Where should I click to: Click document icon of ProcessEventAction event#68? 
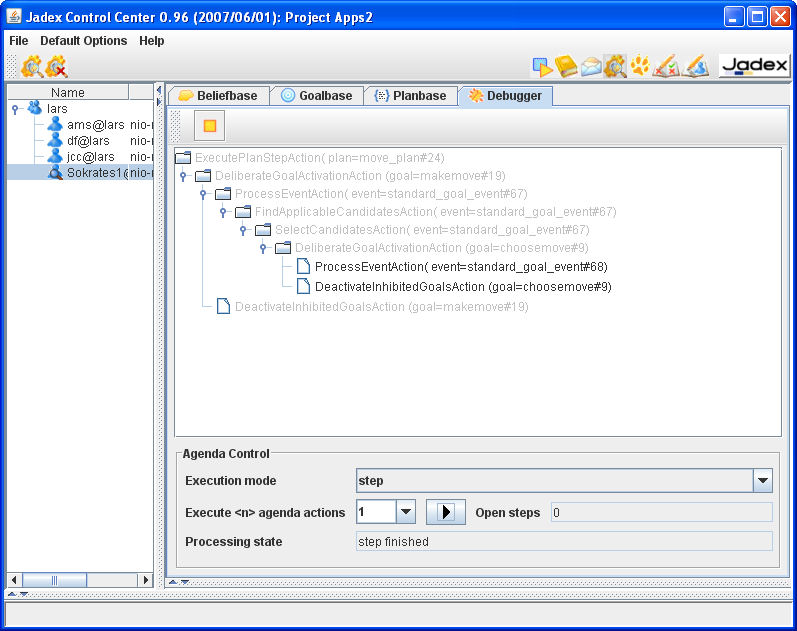(303, 266)
